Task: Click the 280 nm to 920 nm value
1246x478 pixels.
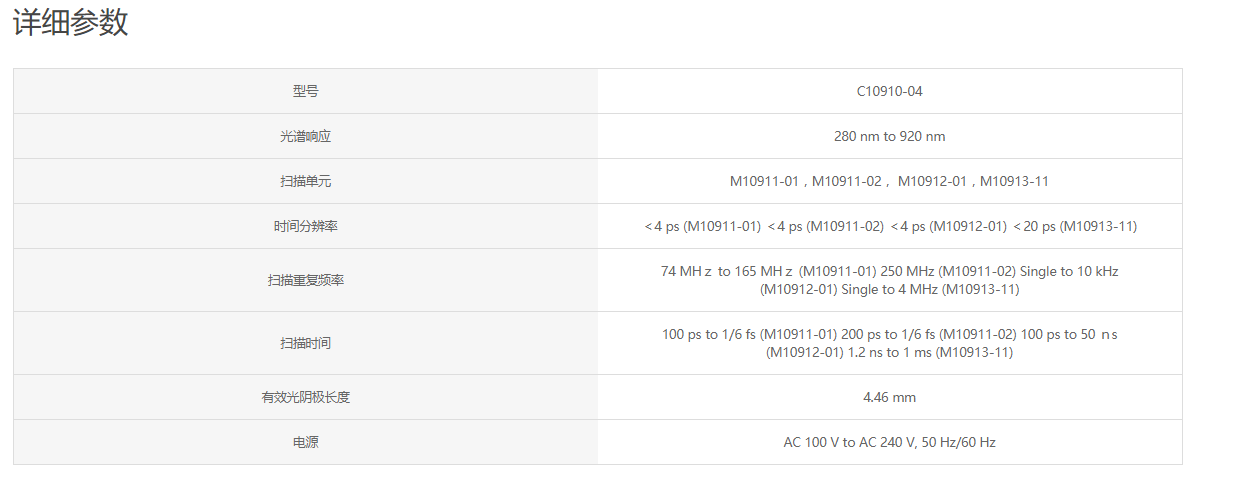Action: coord(890,136)
